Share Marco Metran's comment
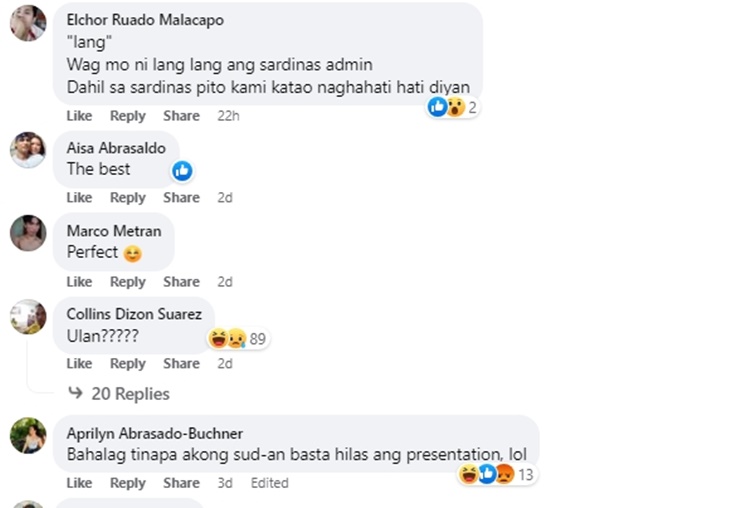 (x=181, y=282)
